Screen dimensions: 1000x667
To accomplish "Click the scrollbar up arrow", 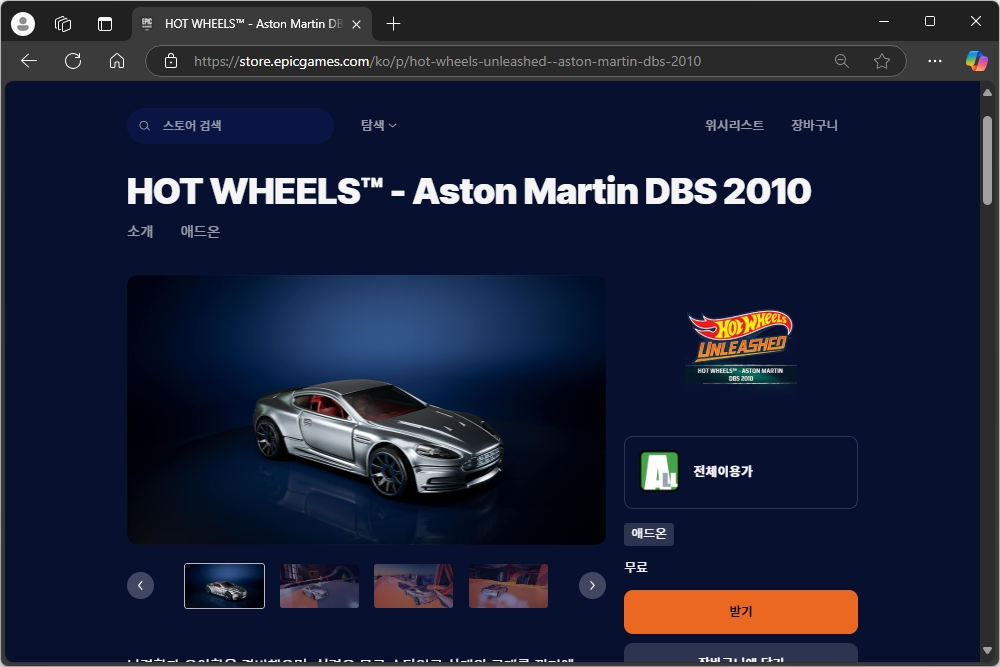I will coord(987,92).
